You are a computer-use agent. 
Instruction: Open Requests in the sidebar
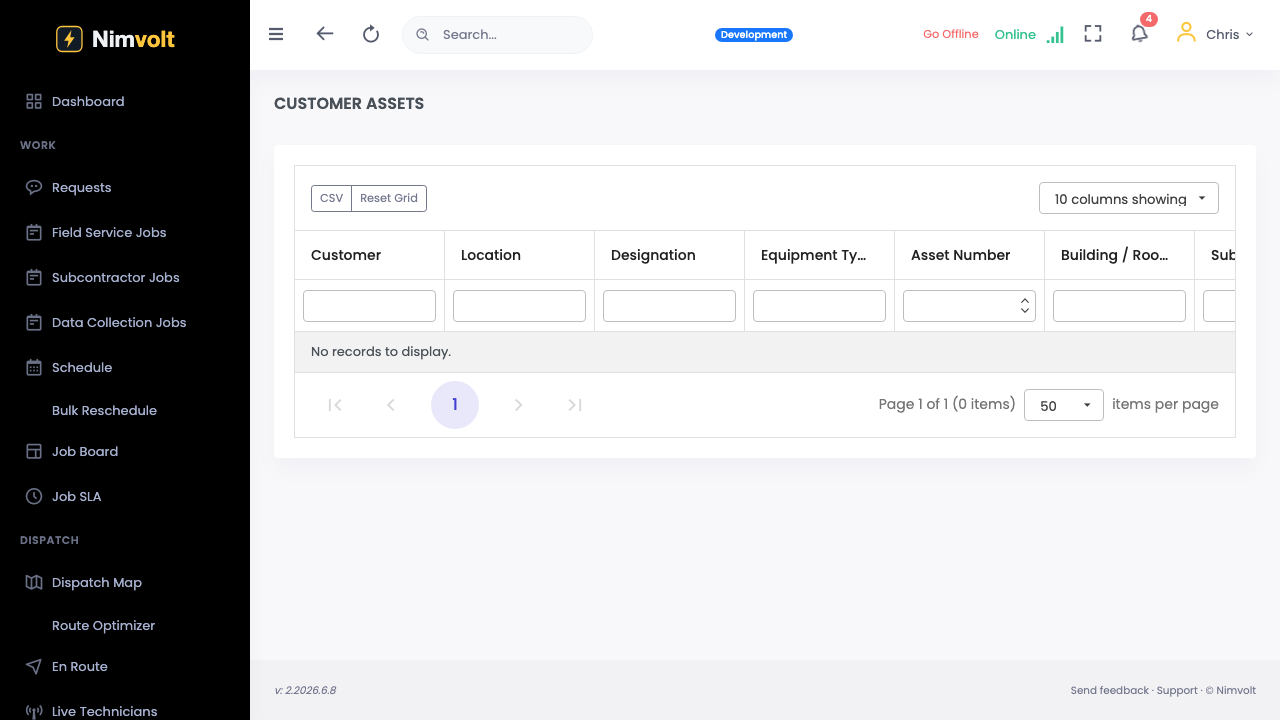[x=81, y=187]
